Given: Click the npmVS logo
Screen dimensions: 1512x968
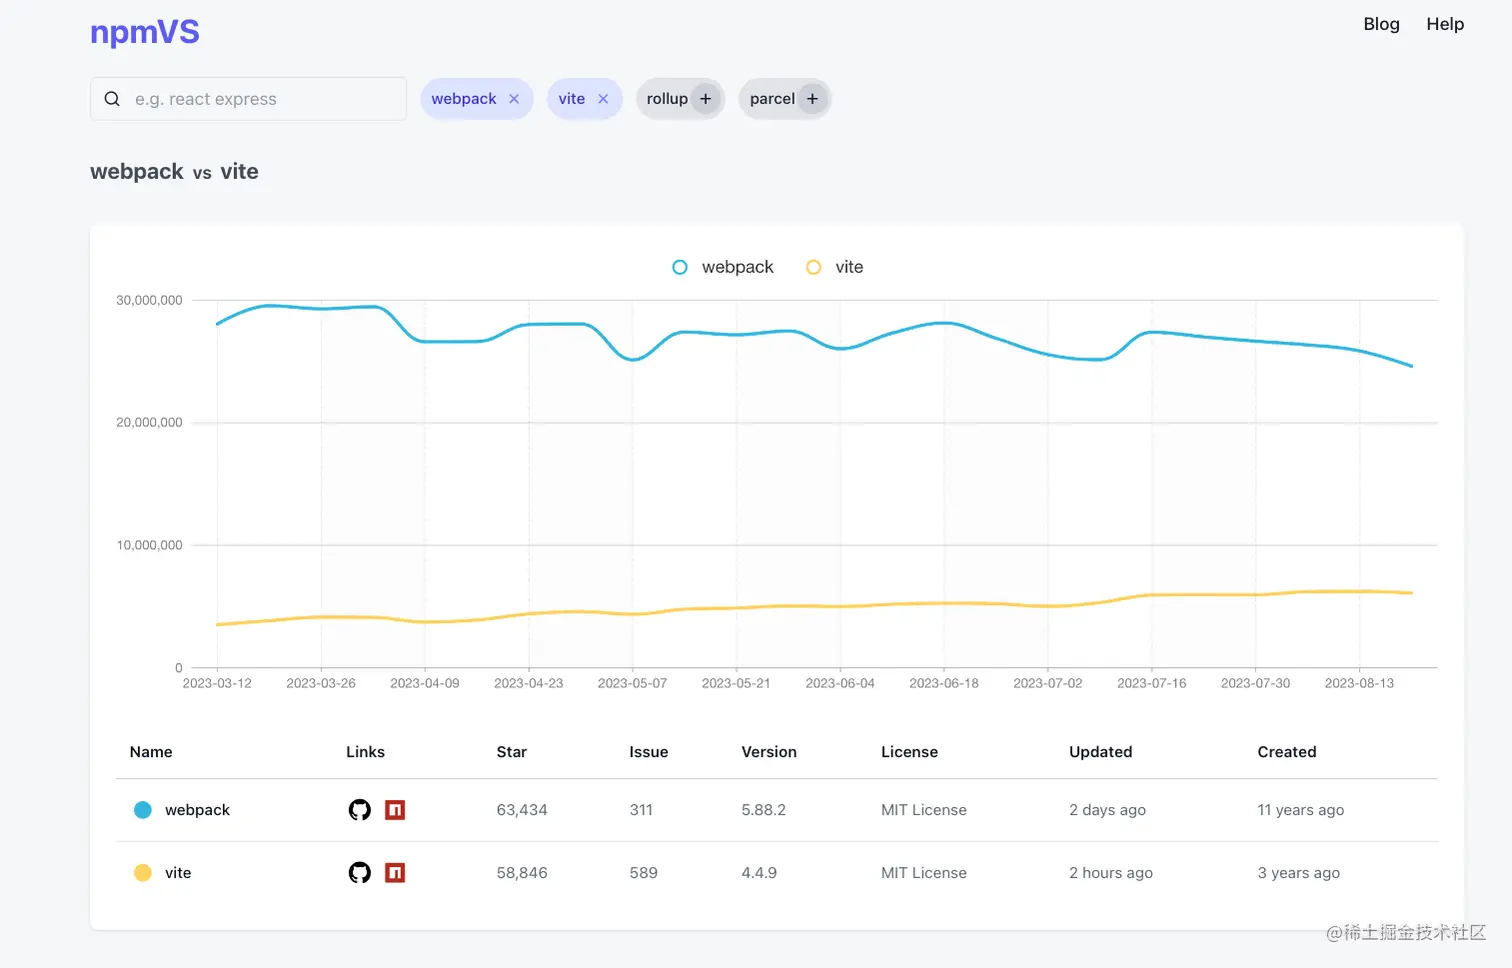Looking at the screenshot, I should click(145, 32).
